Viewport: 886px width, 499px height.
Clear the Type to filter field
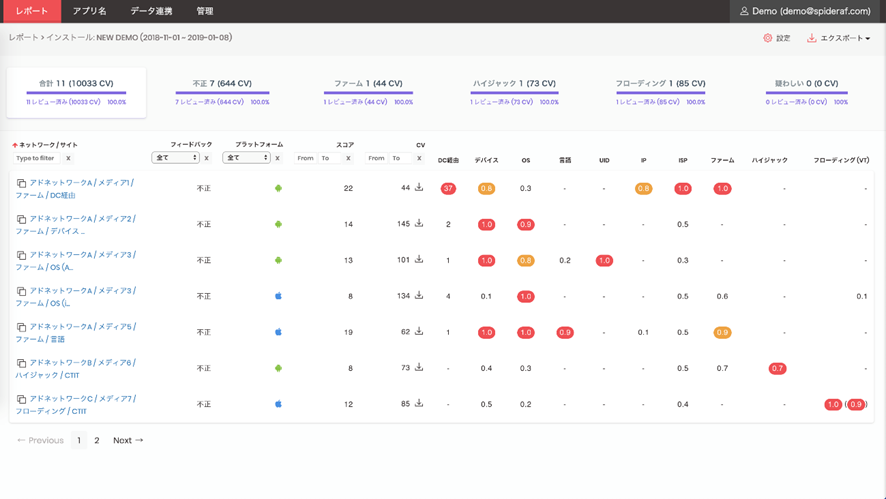[68, 158]
